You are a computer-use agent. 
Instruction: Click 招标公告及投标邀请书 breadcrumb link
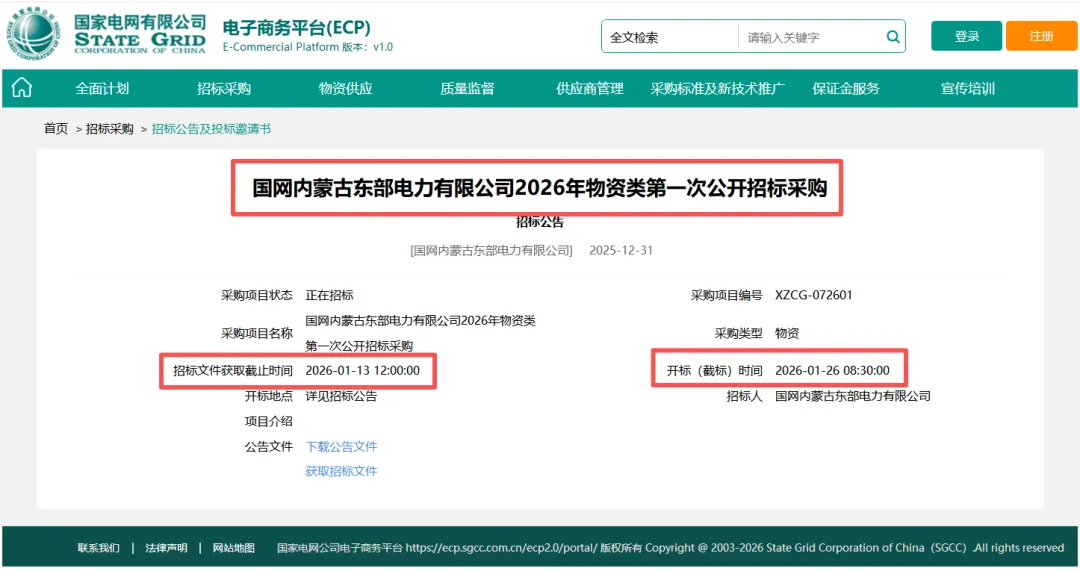coord(211,129)
